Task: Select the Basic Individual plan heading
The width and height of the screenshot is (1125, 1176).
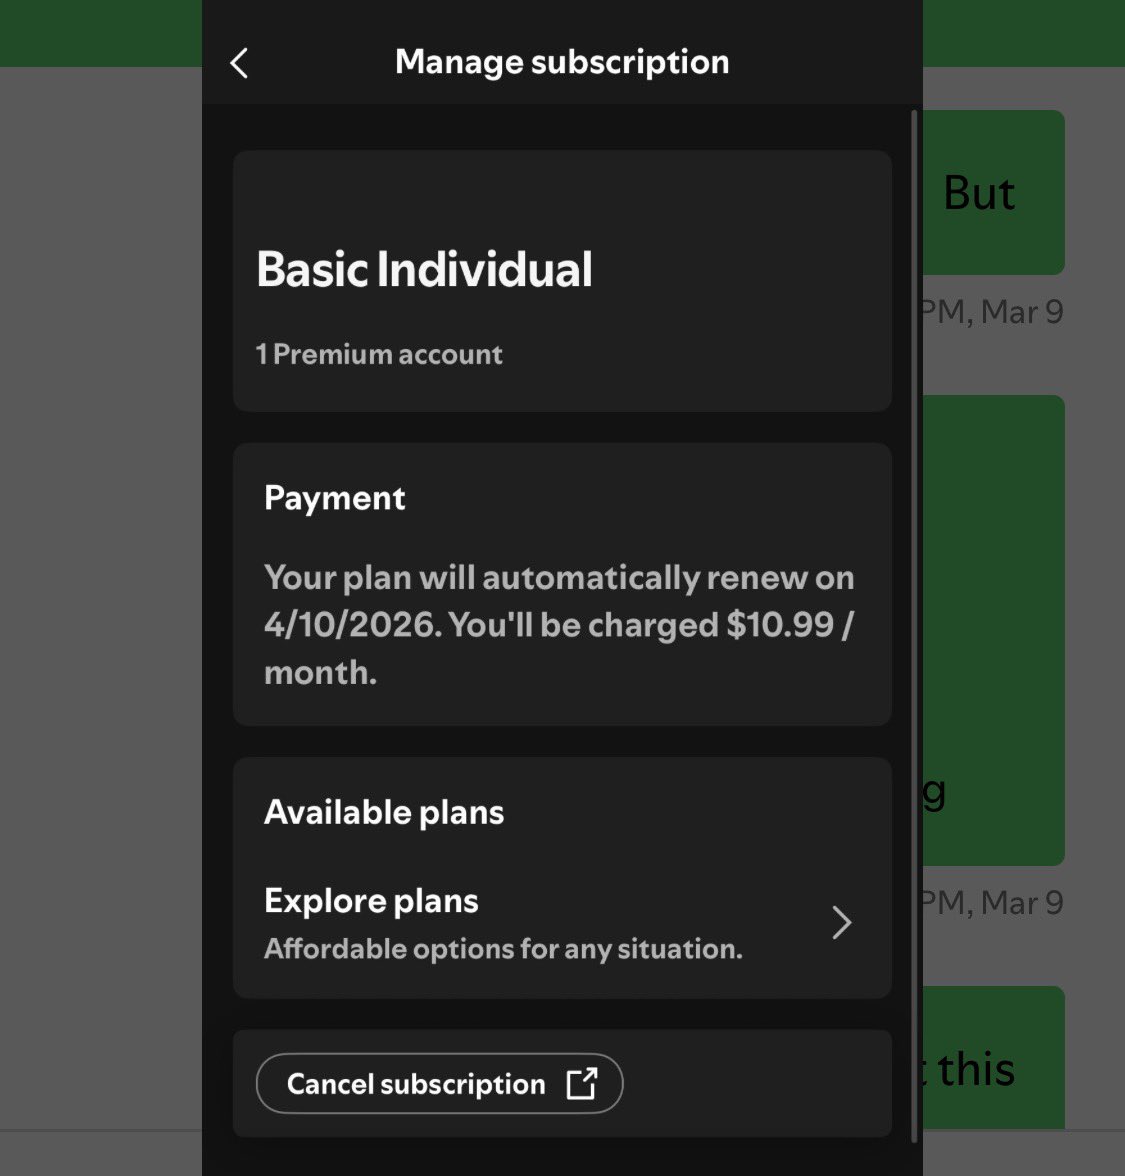Action: click(x=424, y=269)
